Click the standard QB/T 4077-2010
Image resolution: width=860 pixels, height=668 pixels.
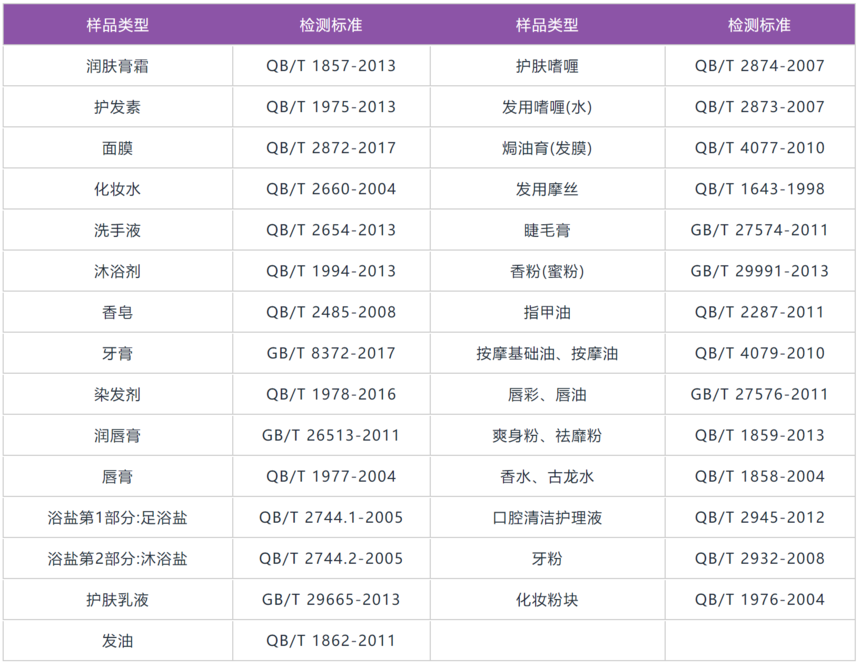click(x=760, y=148)
